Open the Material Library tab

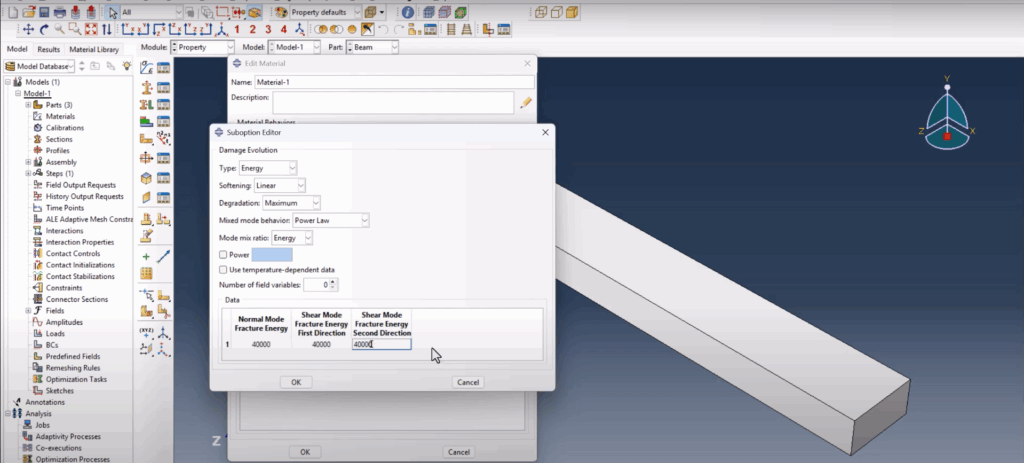tap(94, 50)
